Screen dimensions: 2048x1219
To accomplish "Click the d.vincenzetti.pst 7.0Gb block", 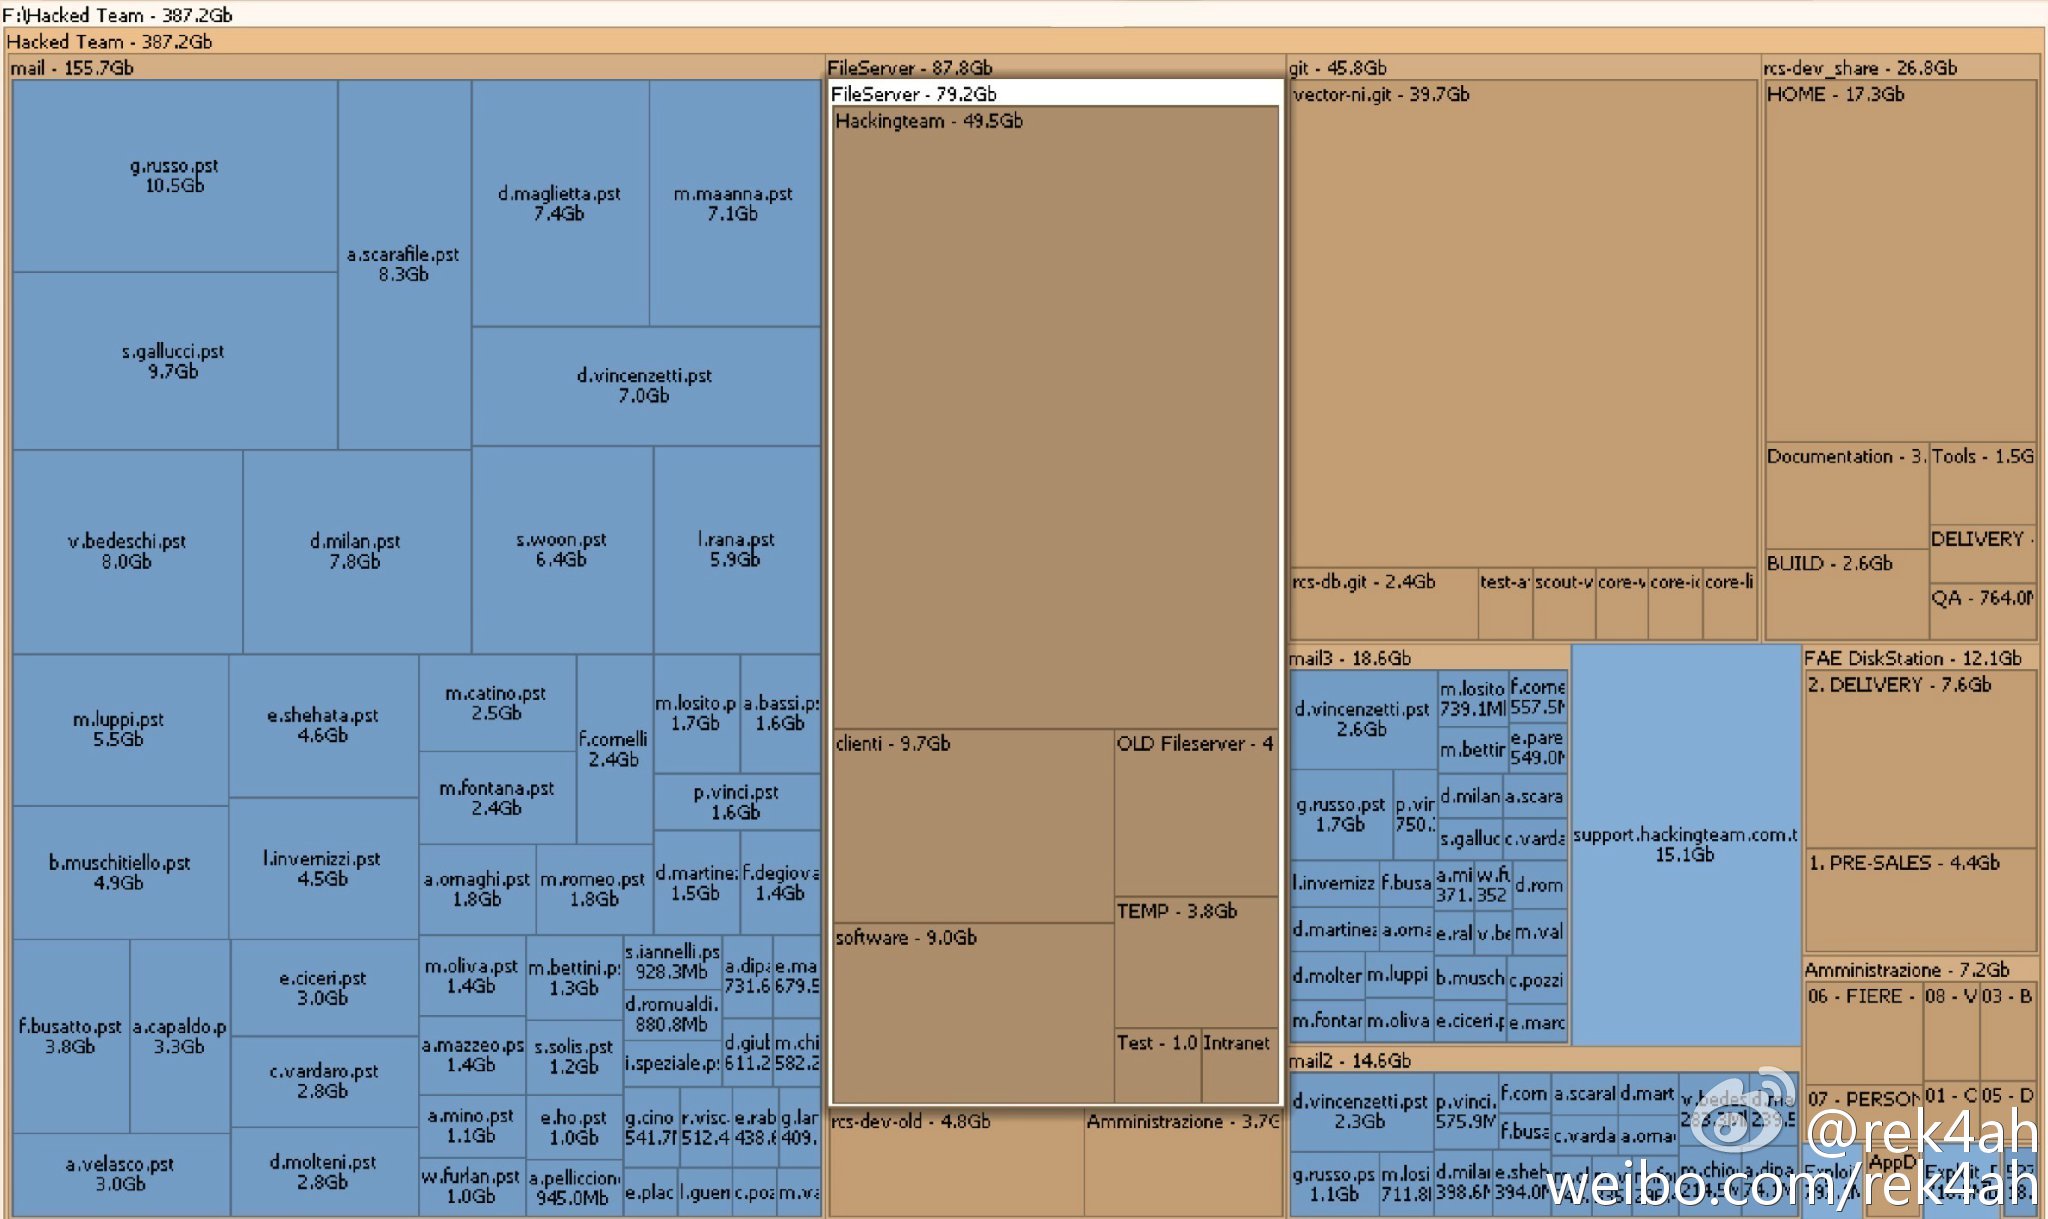I will click(645, 386).
